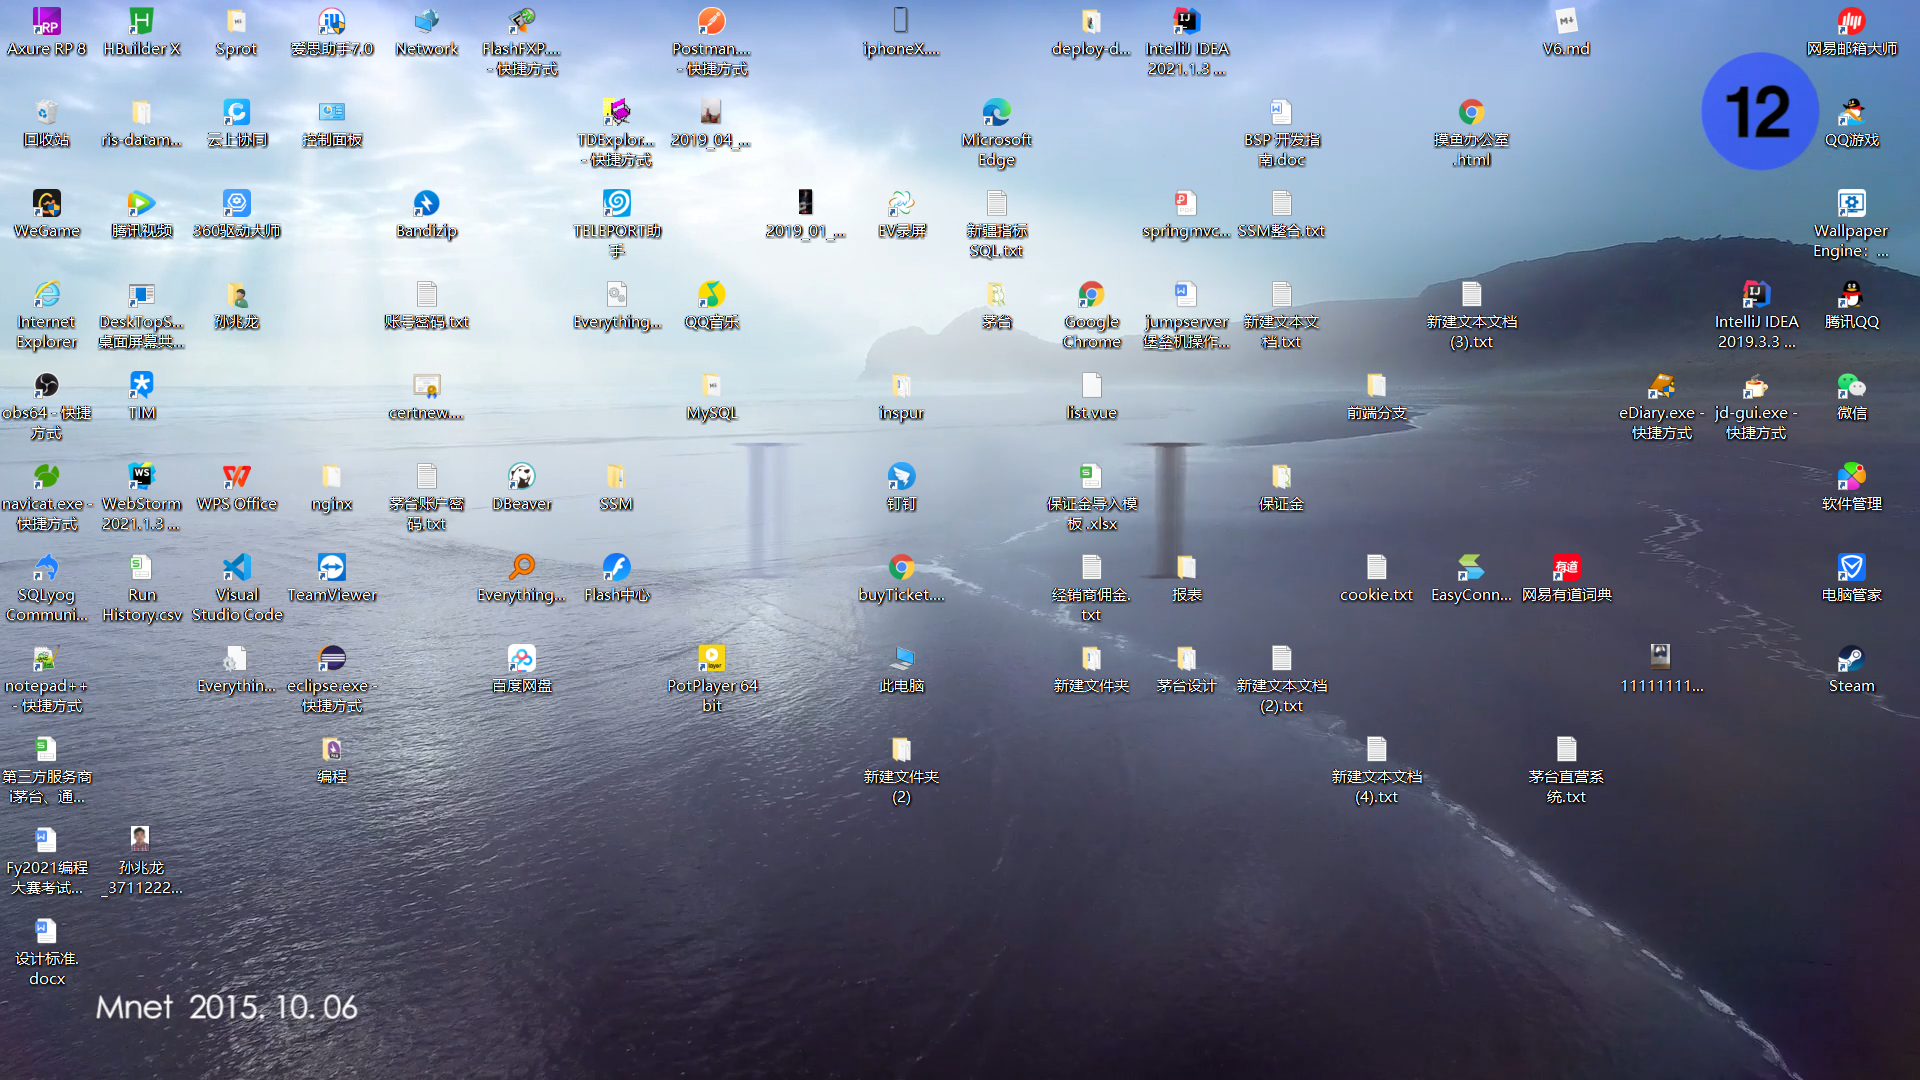Launch WeGame from the desktop
Viewport: 1920px width, 1080px height.
46,215
